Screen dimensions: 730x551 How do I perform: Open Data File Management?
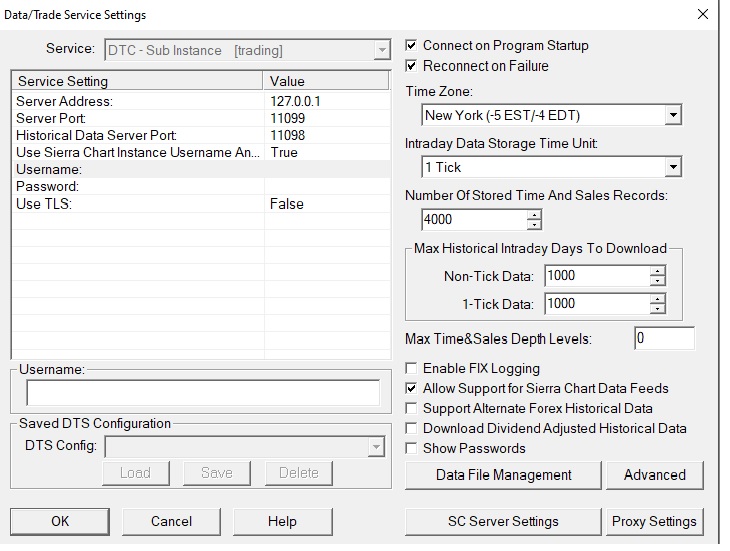click(x=503, y=475)
